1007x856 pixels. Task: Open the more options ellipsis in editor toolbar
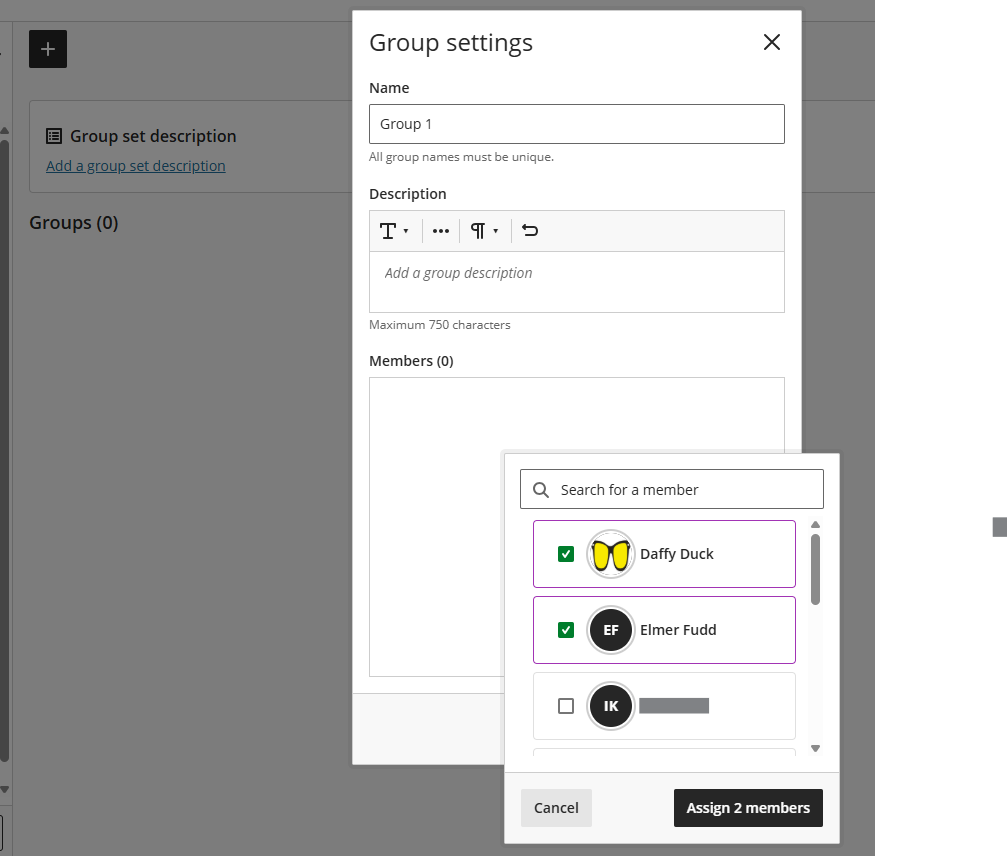pyautogui.click(x=441, y=231)
